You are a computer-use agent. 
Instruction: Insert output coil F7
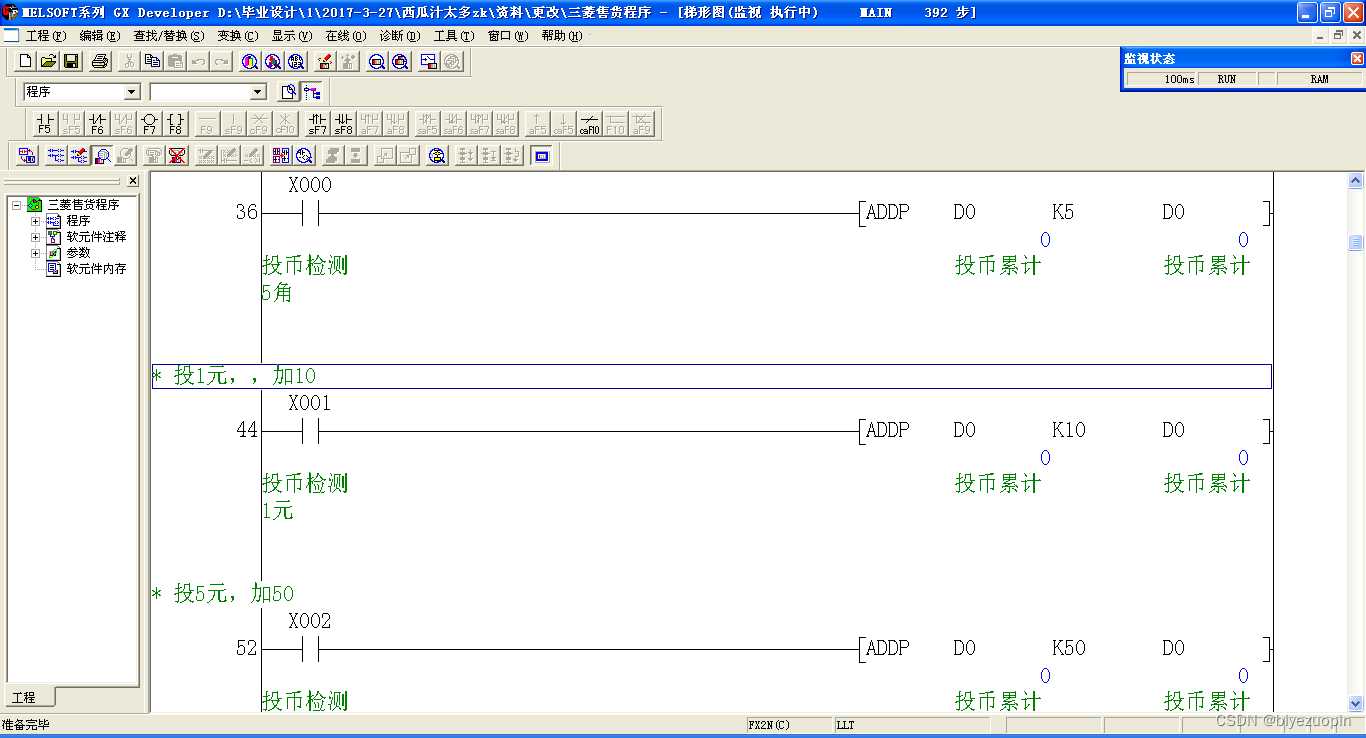coord(149,124)
